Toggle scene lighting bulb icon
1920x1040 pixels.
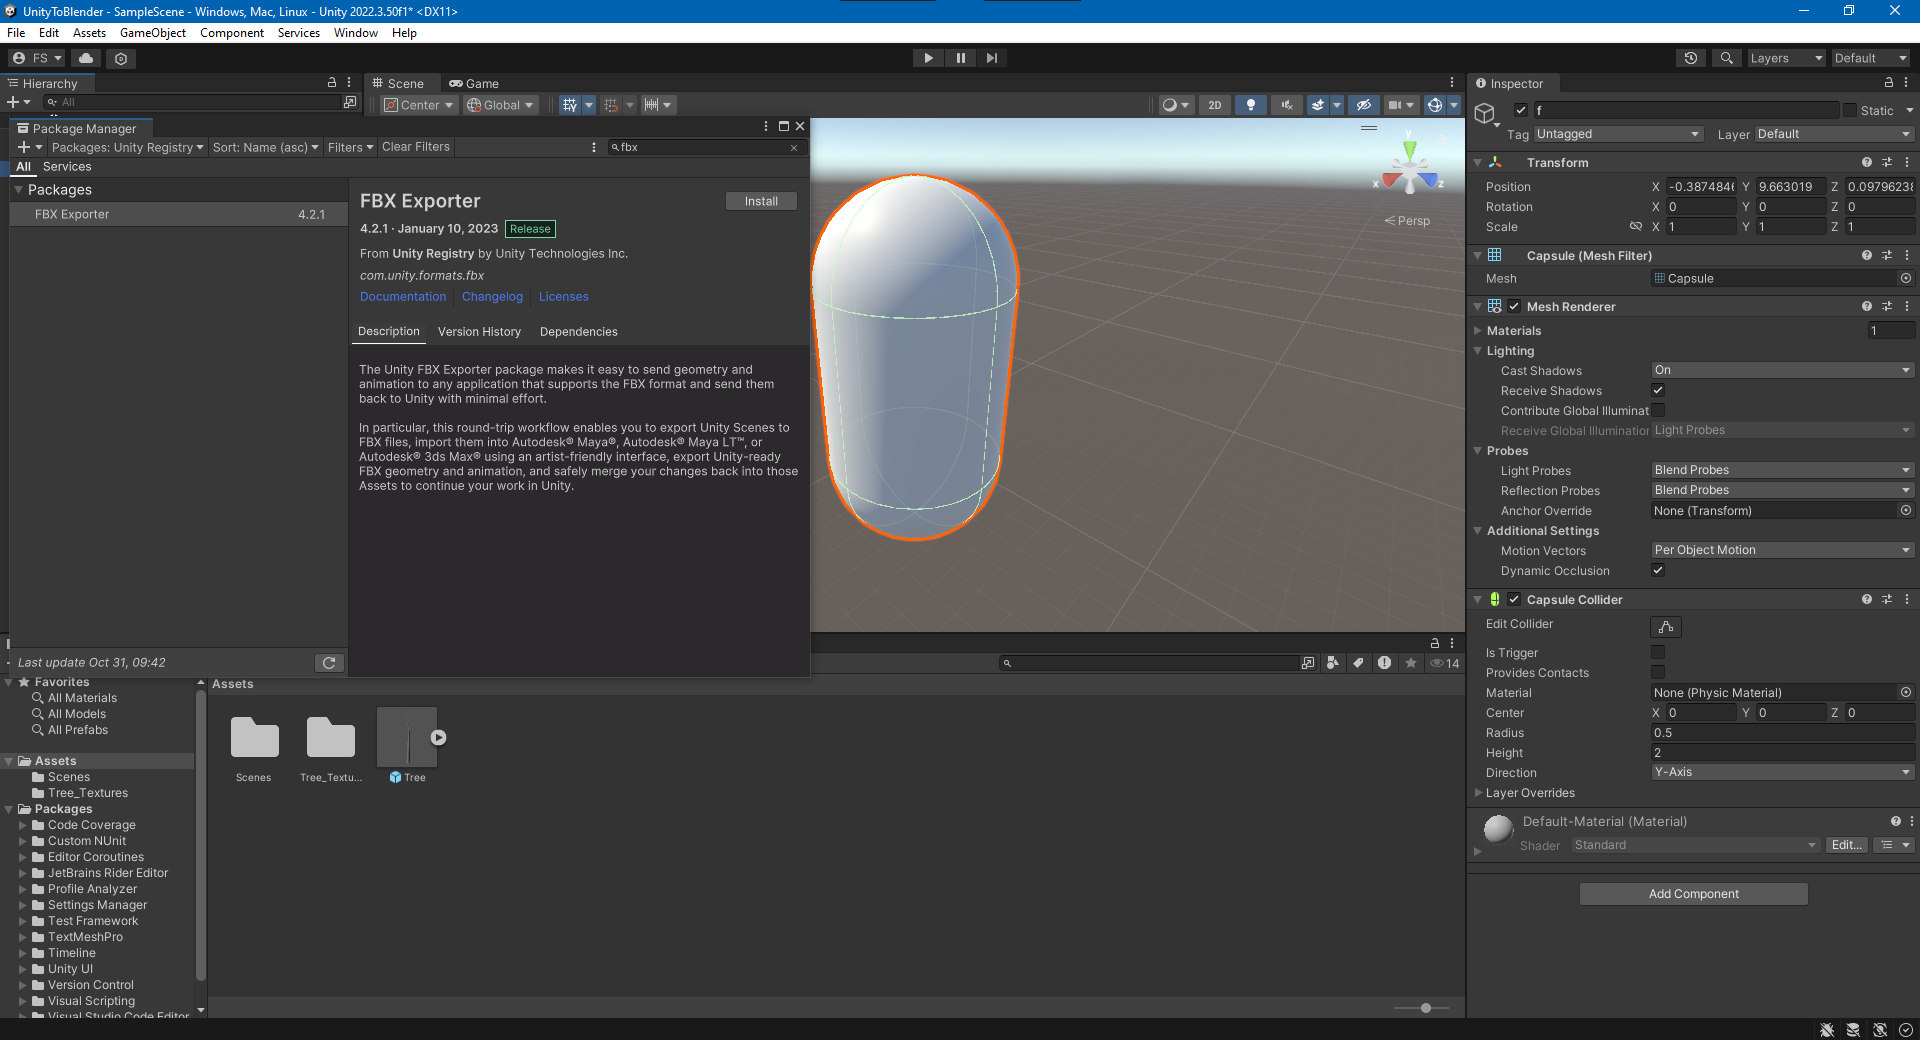click(1251, 105)
